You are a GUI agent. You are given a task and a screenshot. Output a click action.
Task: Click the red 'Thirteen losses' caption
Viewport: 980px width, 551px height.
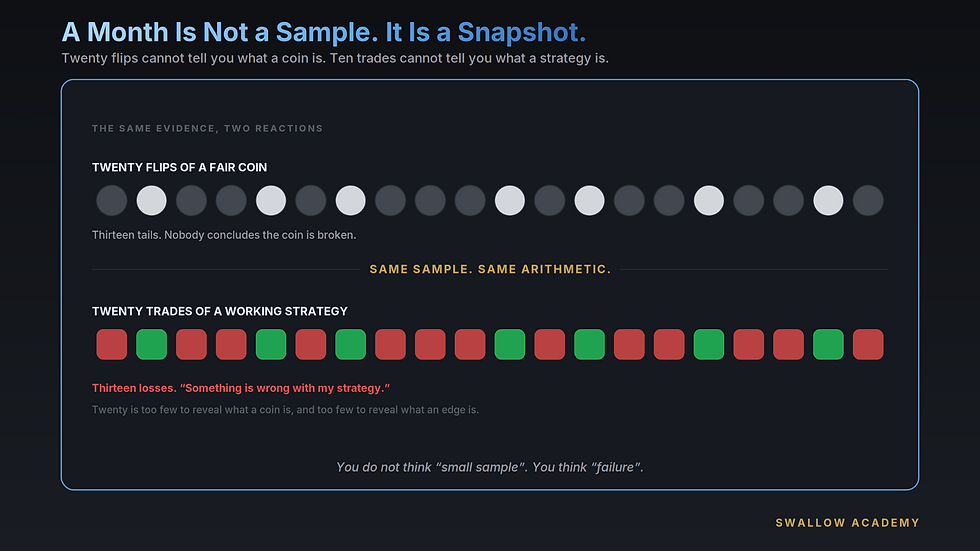tap(241, 388)
